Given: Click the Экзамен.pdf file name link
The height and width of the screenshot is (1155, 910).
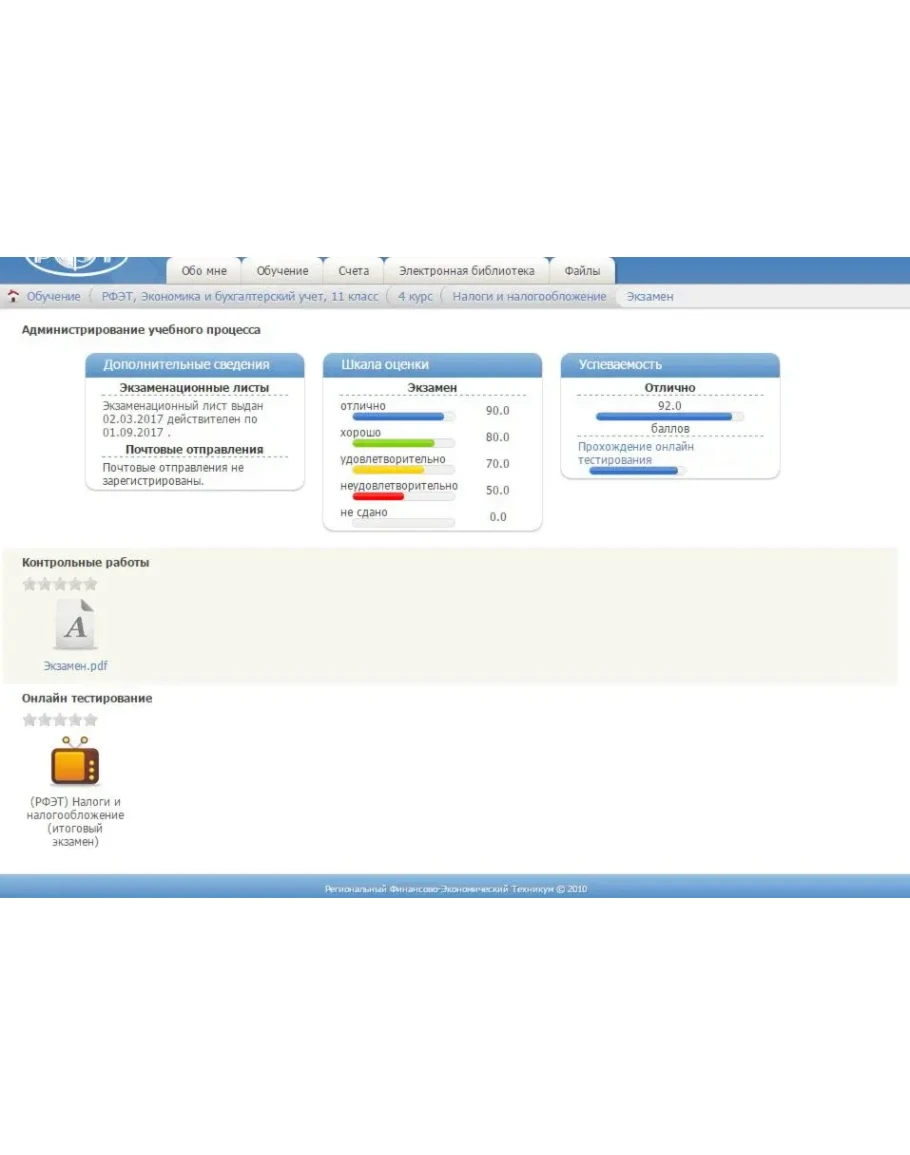Looking at the screenshot, I should [75, 666].
